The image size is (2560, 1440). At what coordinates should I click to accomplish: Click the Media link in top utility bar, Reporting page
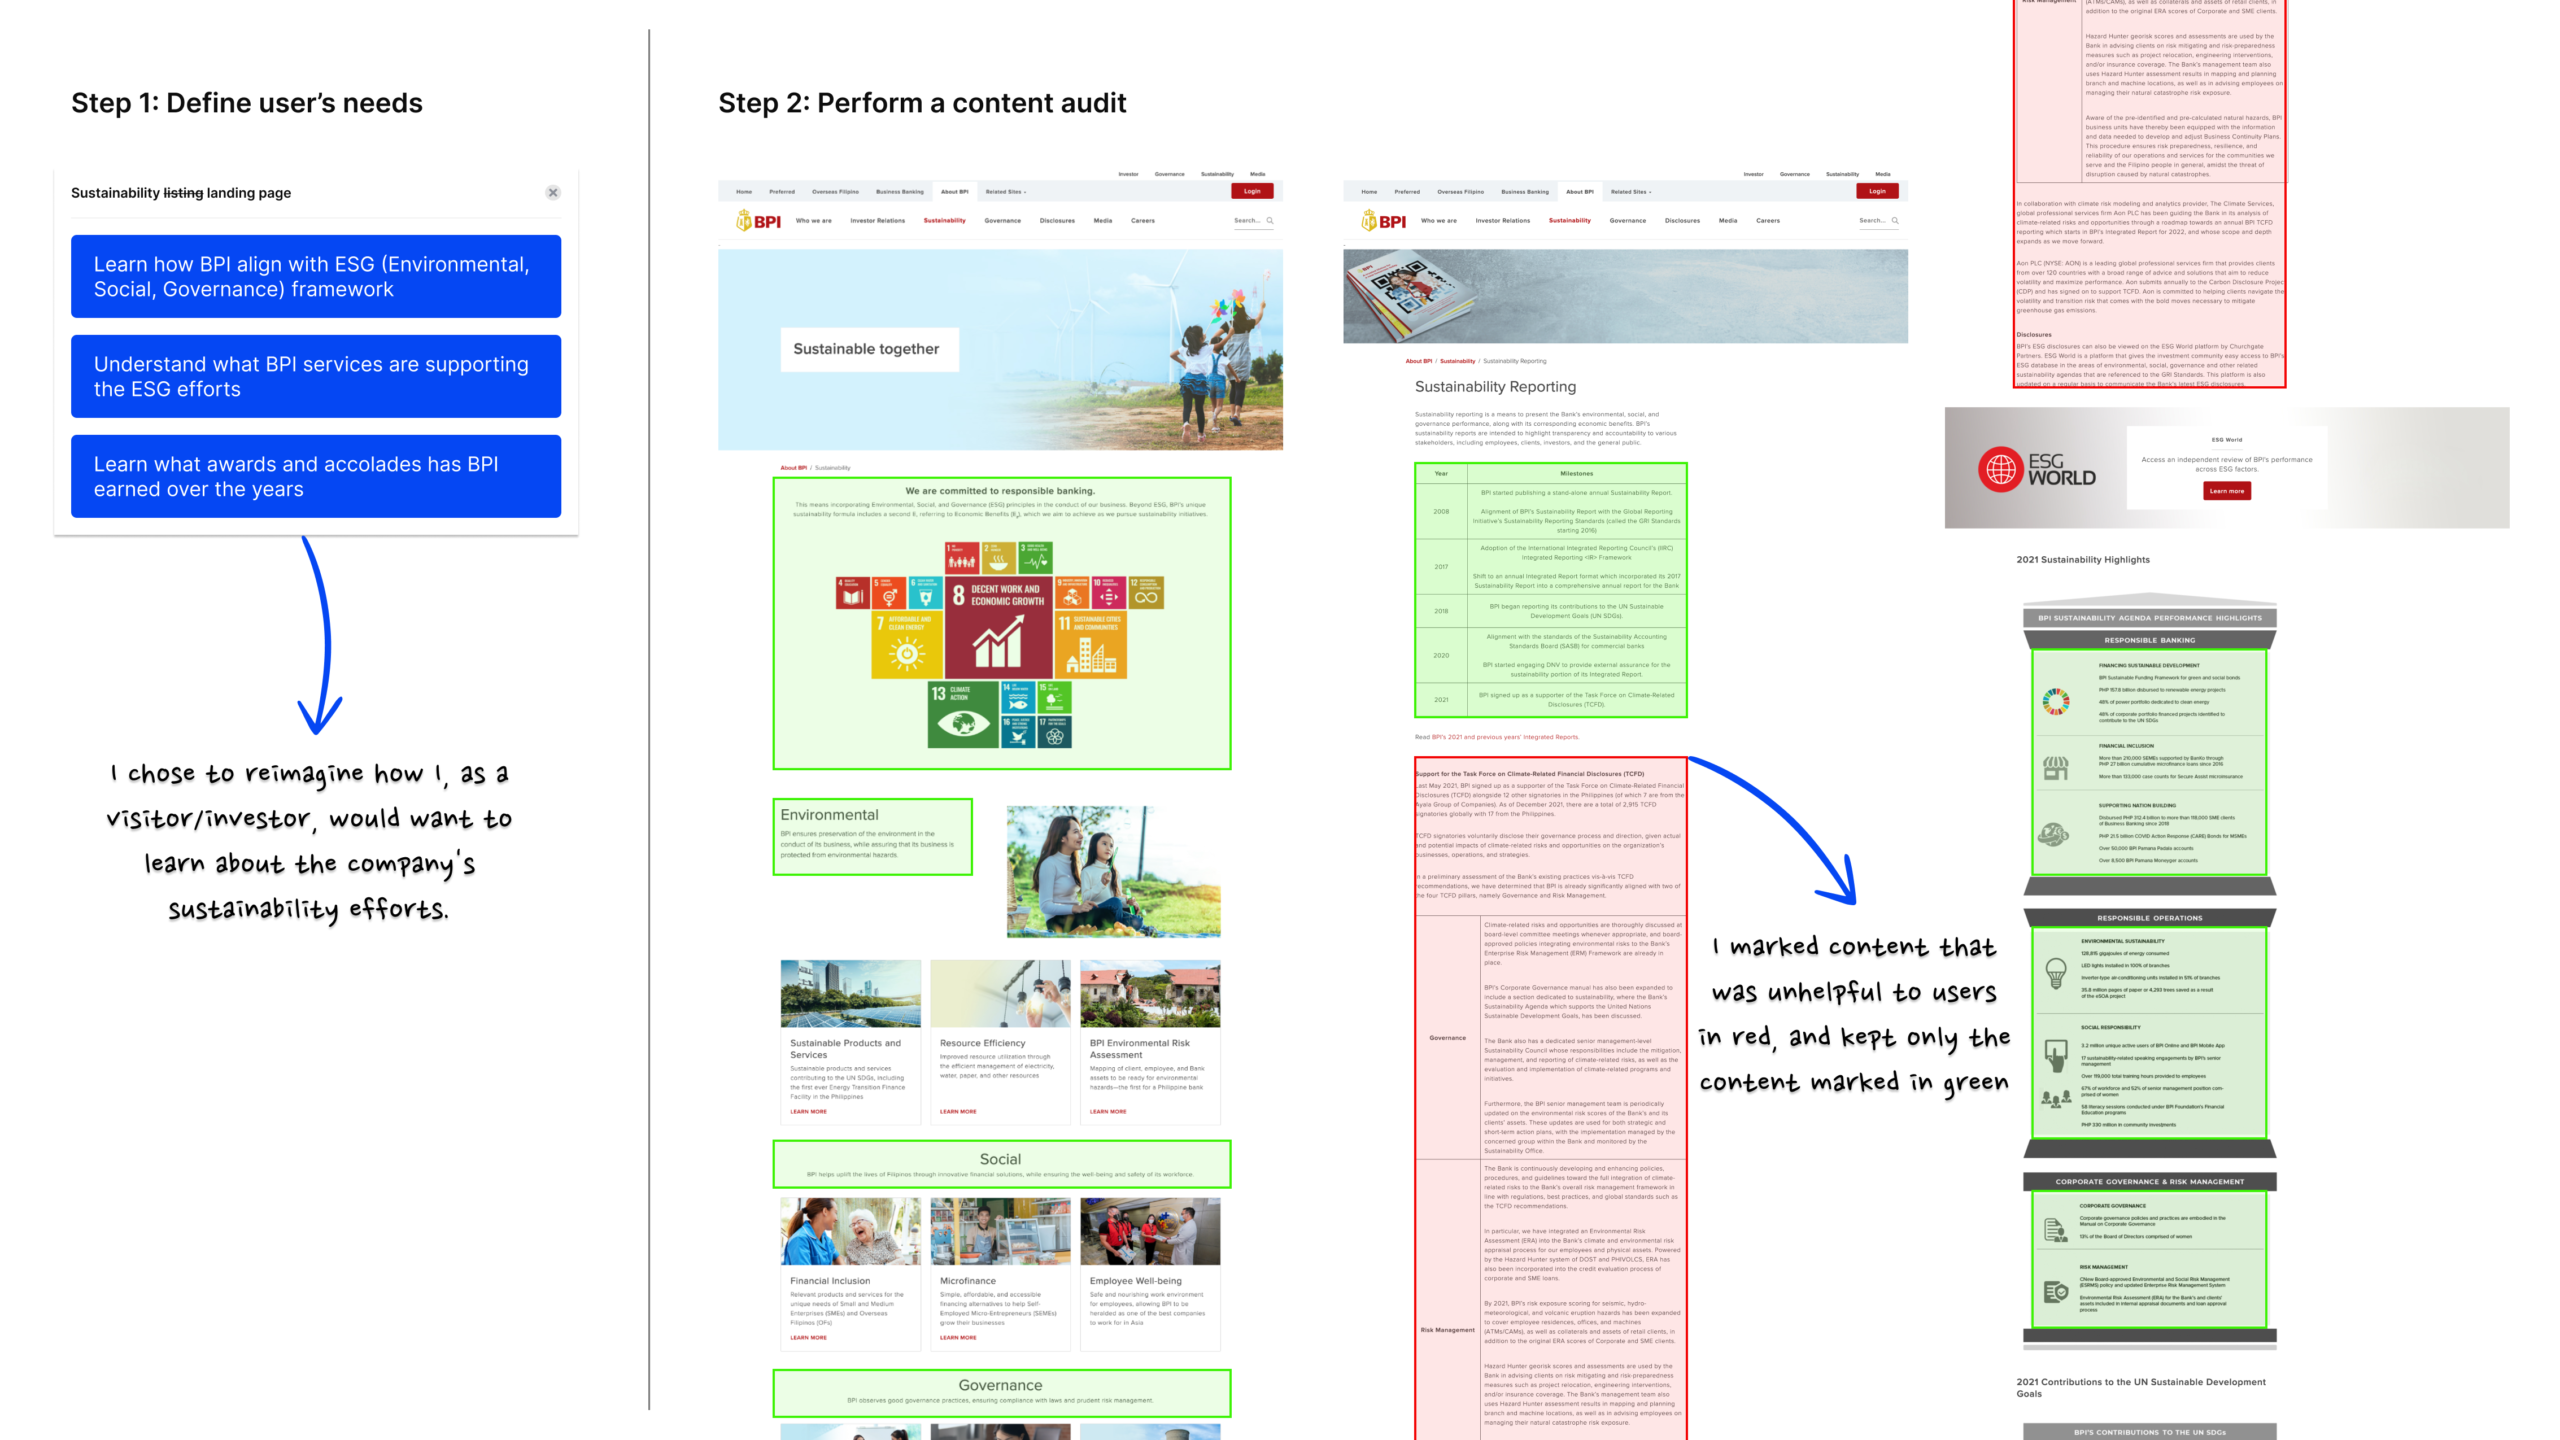click(1883, 174)
